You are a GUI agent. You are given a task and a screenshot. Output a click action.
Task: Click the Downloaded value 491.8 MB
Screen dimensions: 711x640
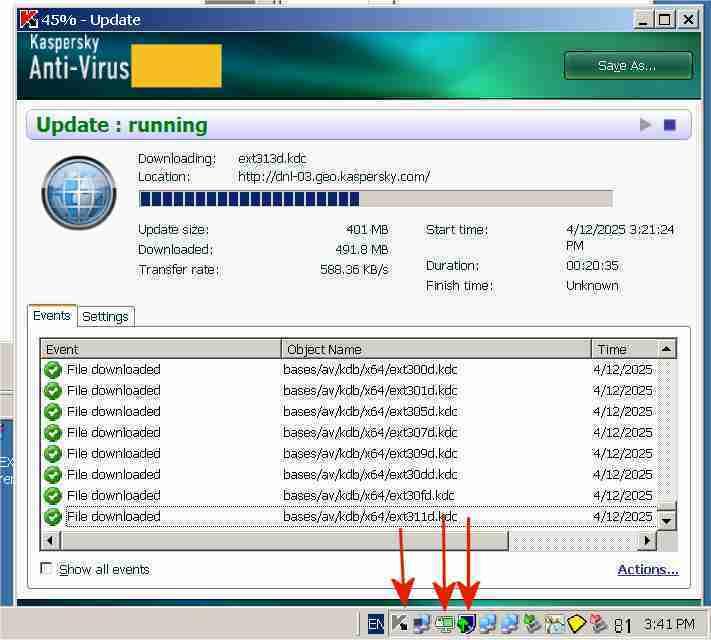362,249
